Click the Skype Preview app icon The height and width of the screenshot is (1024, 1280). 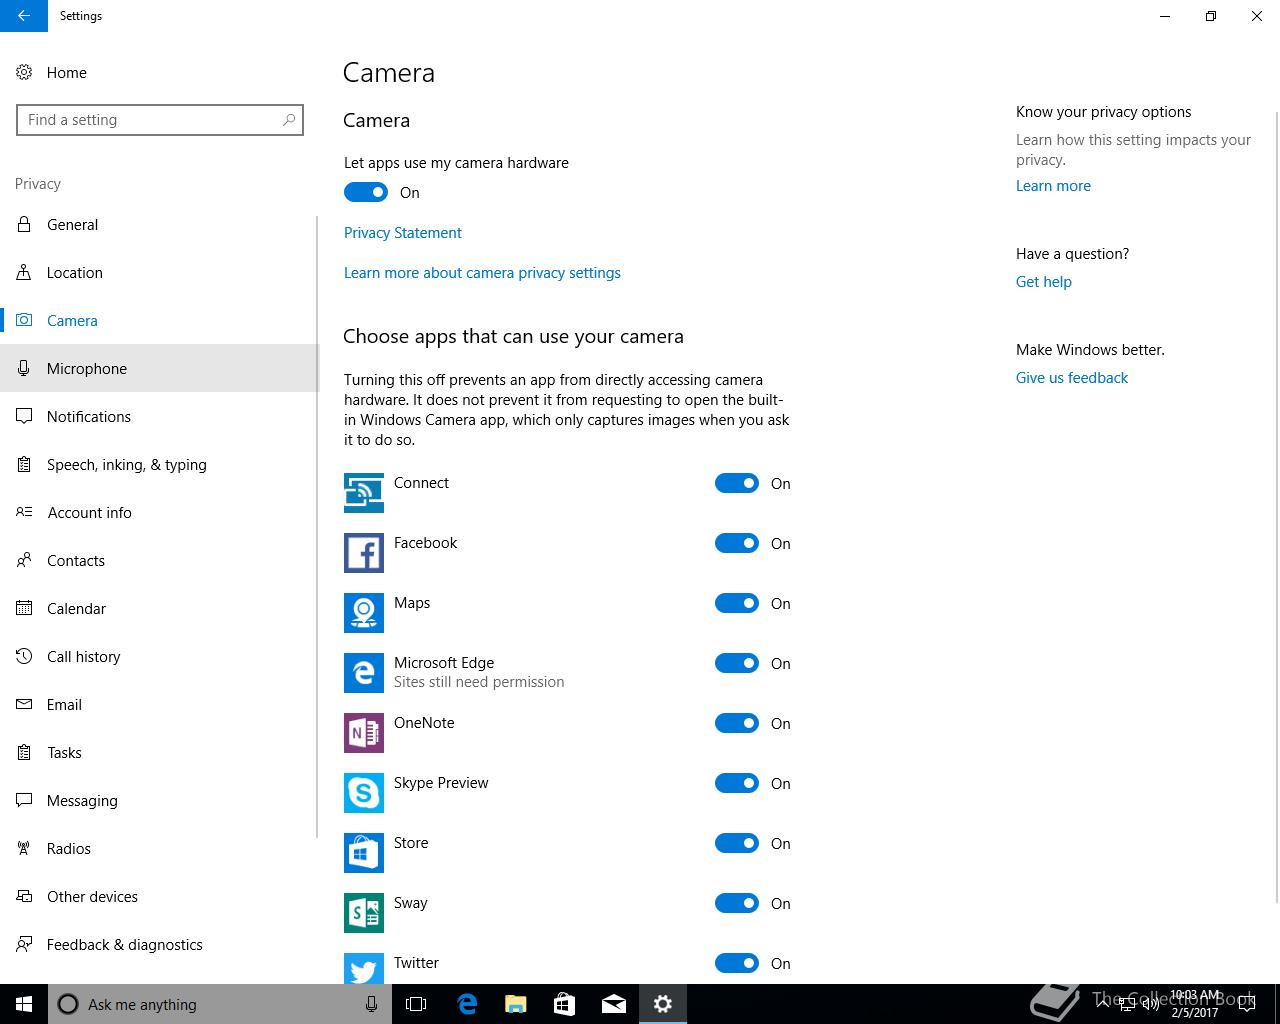pos(364,793)
